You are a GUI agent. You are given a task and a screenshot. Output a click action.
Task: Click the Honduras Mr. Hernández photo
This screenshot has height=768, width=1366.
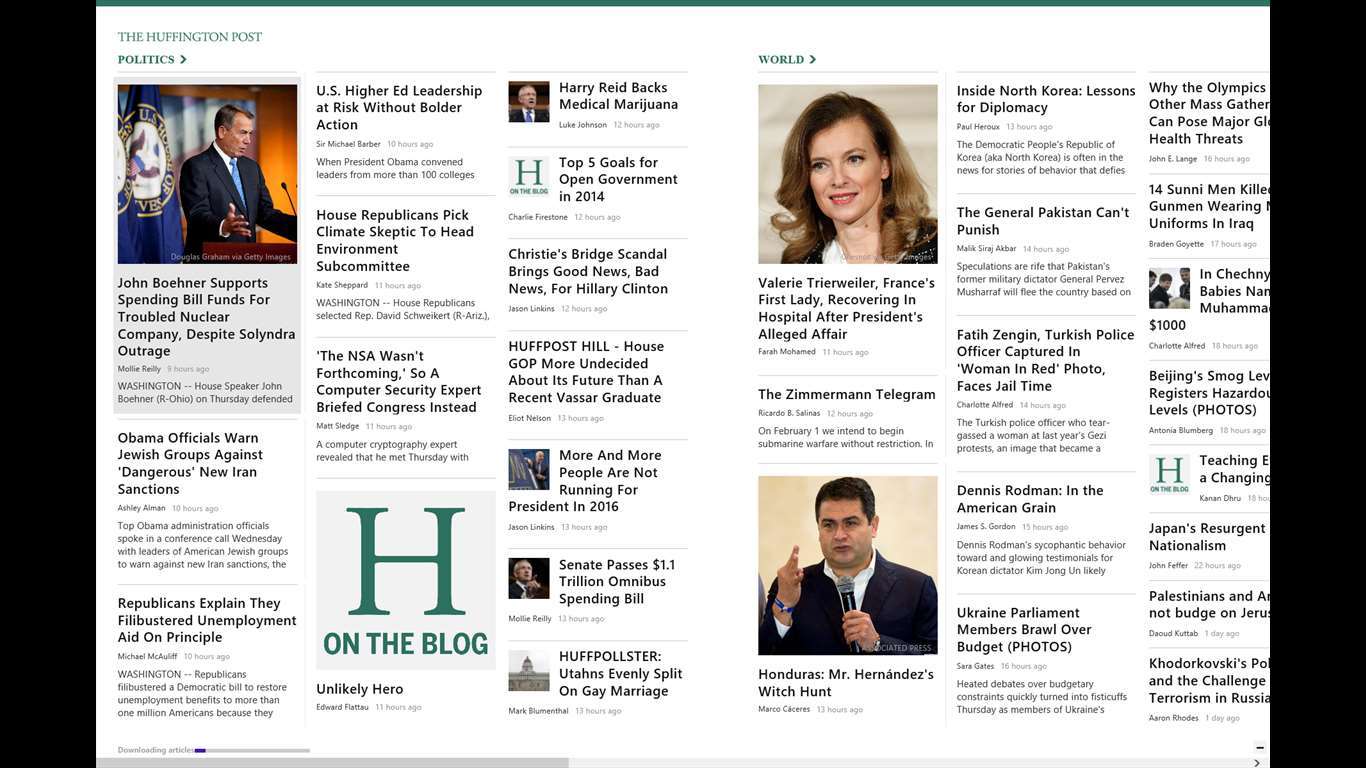click(x=847, y=565)
